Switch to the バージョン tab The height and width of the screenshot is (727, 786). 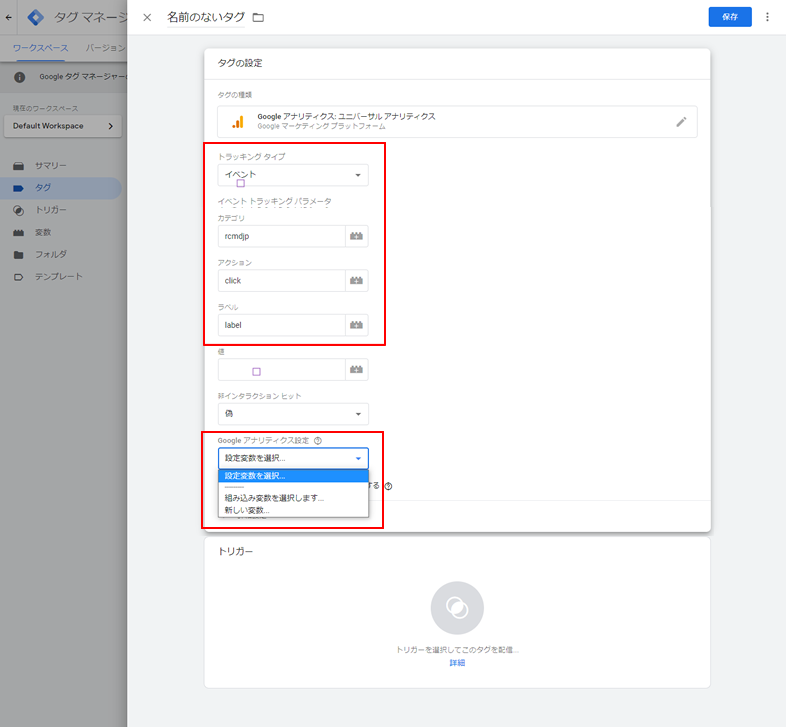click(105, 48)
